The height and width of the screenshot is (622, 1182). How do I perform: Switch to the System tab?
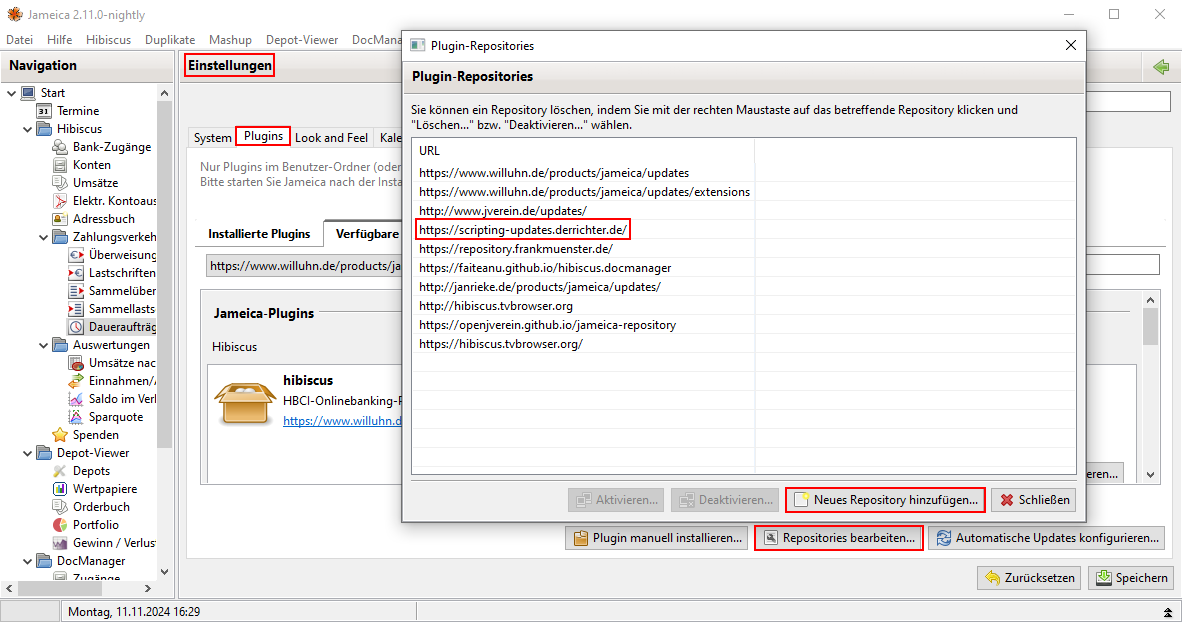213,137
